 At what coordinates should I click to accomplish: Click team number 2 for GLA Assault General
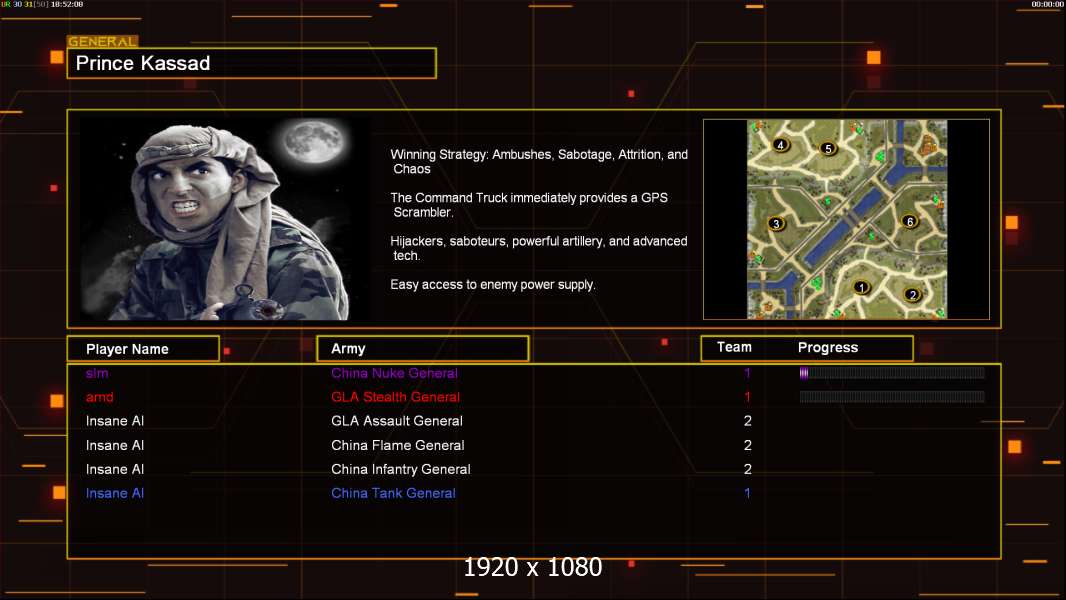748,421
